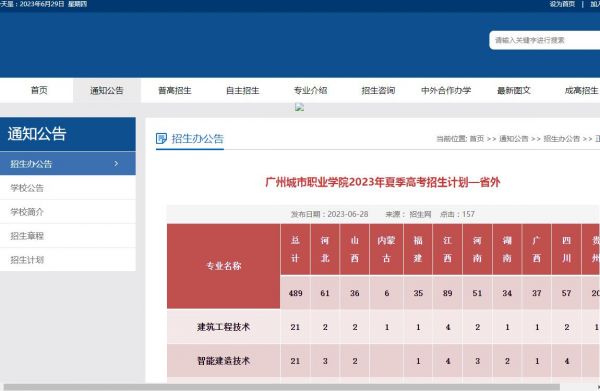
Task: Click the 首页 breadcrumb link
Action: click(477, 138)
